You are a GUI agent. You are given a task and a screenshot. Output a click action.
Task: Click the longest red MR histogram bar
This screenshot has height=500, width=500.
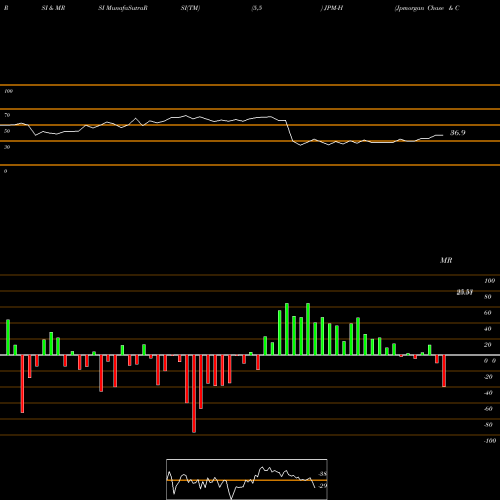coord(194,394)
